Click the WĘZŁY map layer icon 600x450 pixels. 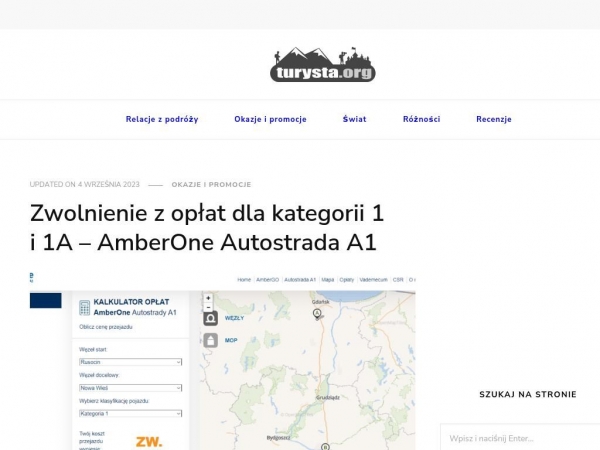210,318
